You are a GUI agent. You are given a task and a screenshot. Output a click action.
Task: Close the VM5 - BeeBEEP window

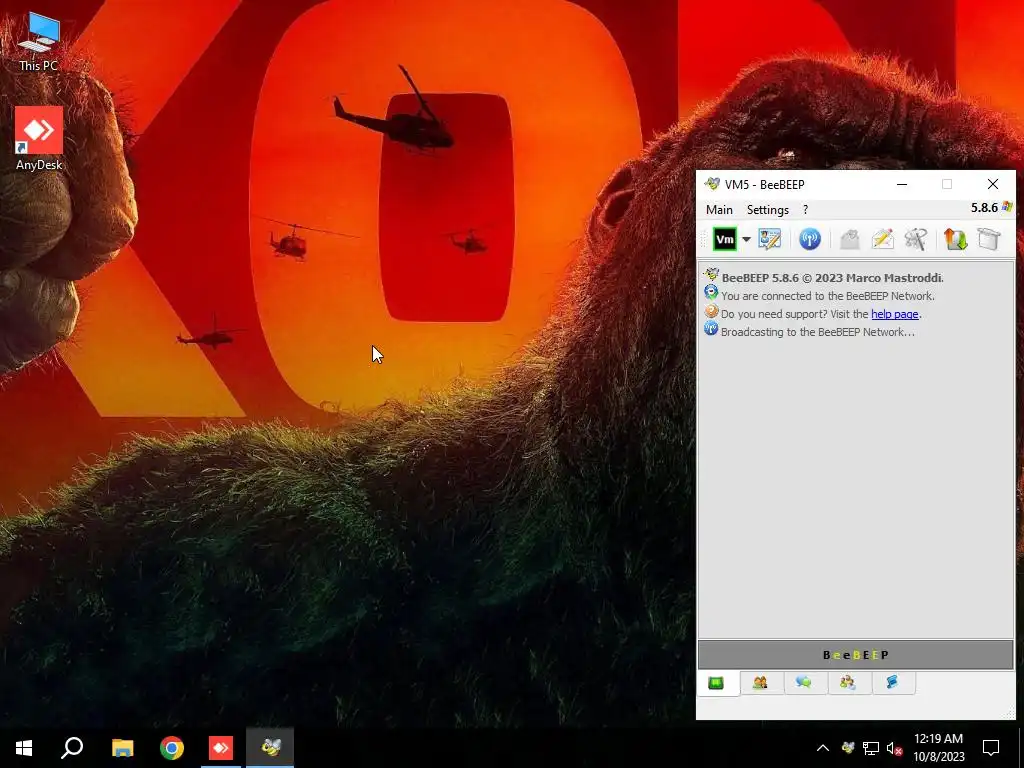click(993, 184)
